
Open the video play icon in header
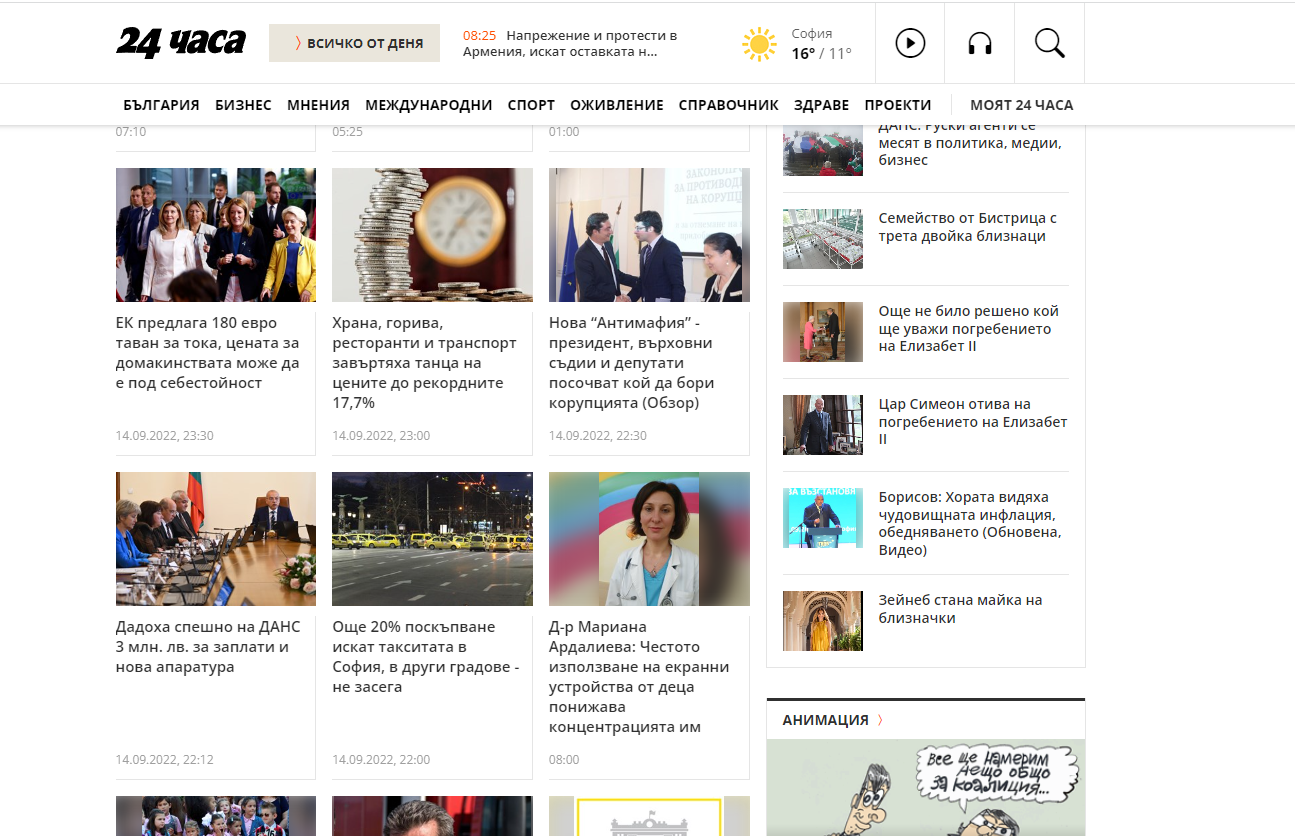[x=909, y=43]
